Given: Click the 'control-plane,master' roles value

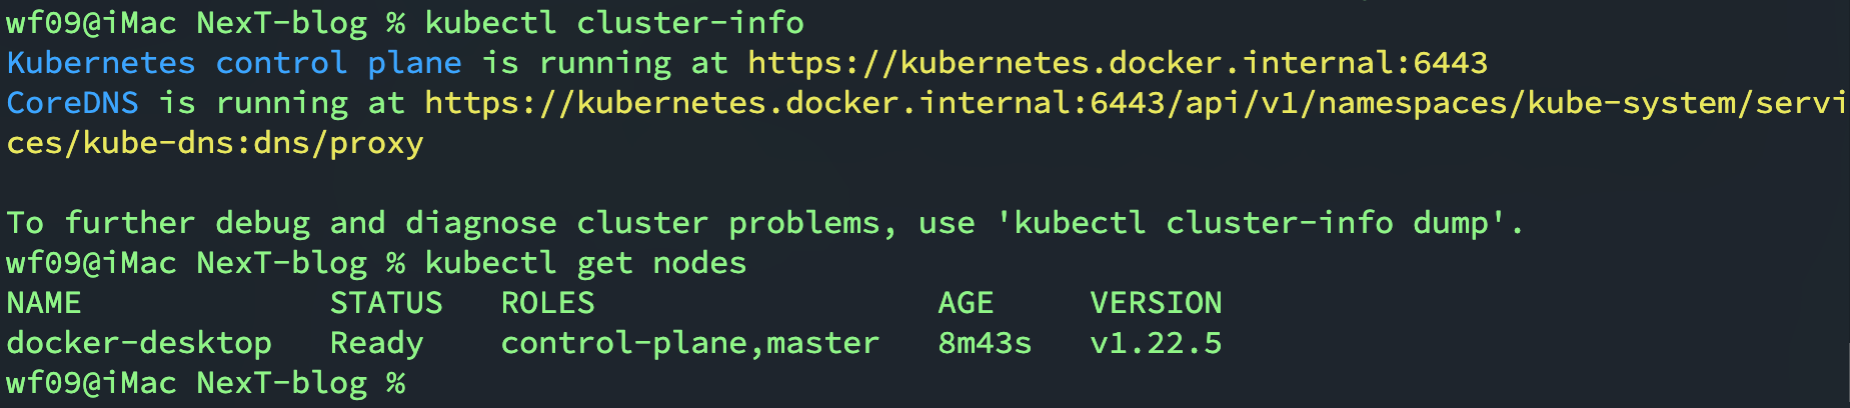Looking at the screenshot, I should coord(690,343).
